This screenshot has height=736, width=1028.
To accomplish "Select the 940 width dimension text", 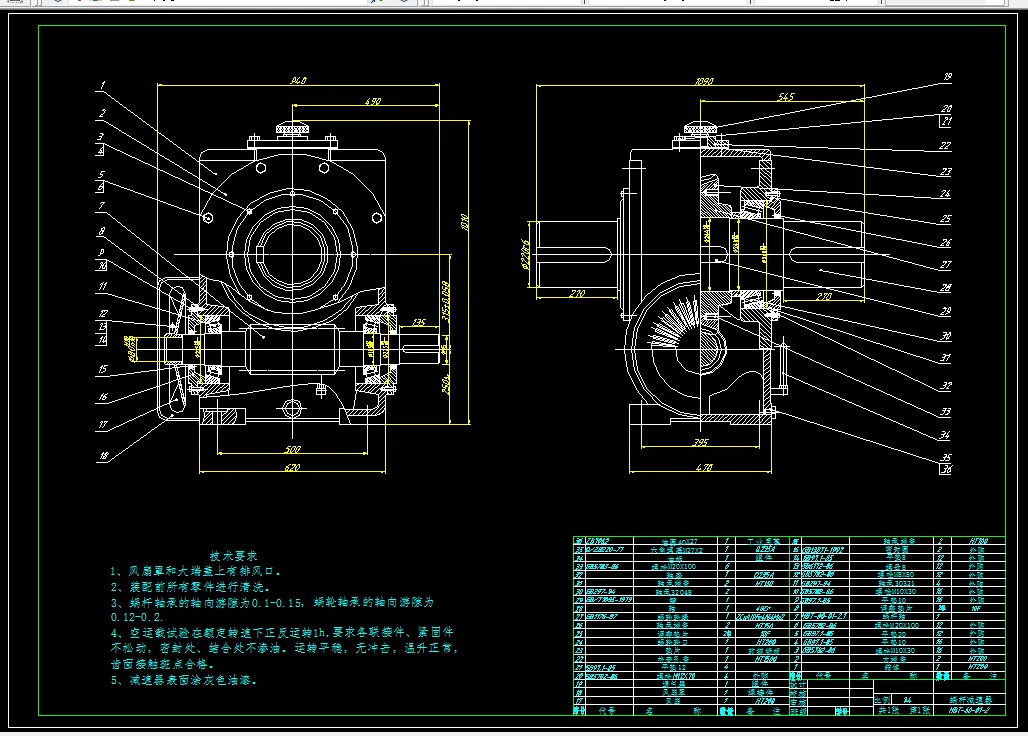I will point(298,80).
